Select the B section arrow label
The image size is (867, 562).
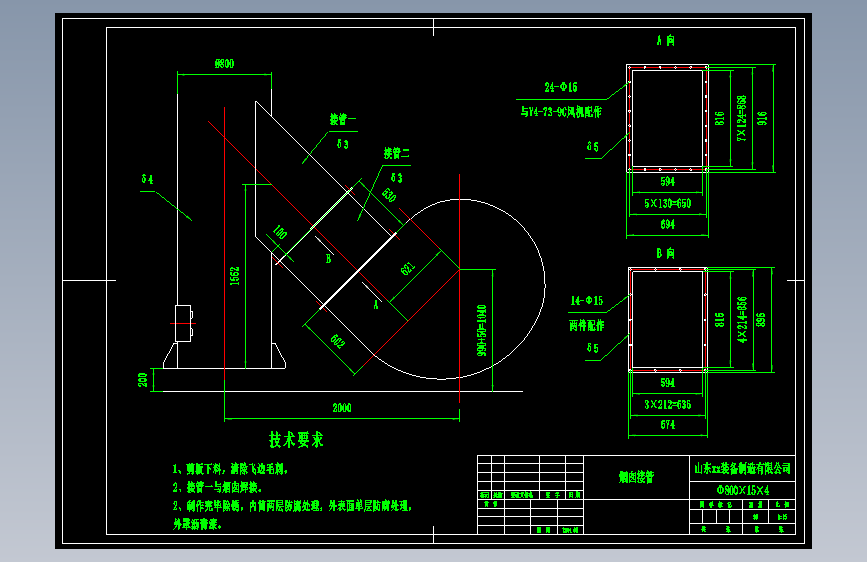[328, 259]
